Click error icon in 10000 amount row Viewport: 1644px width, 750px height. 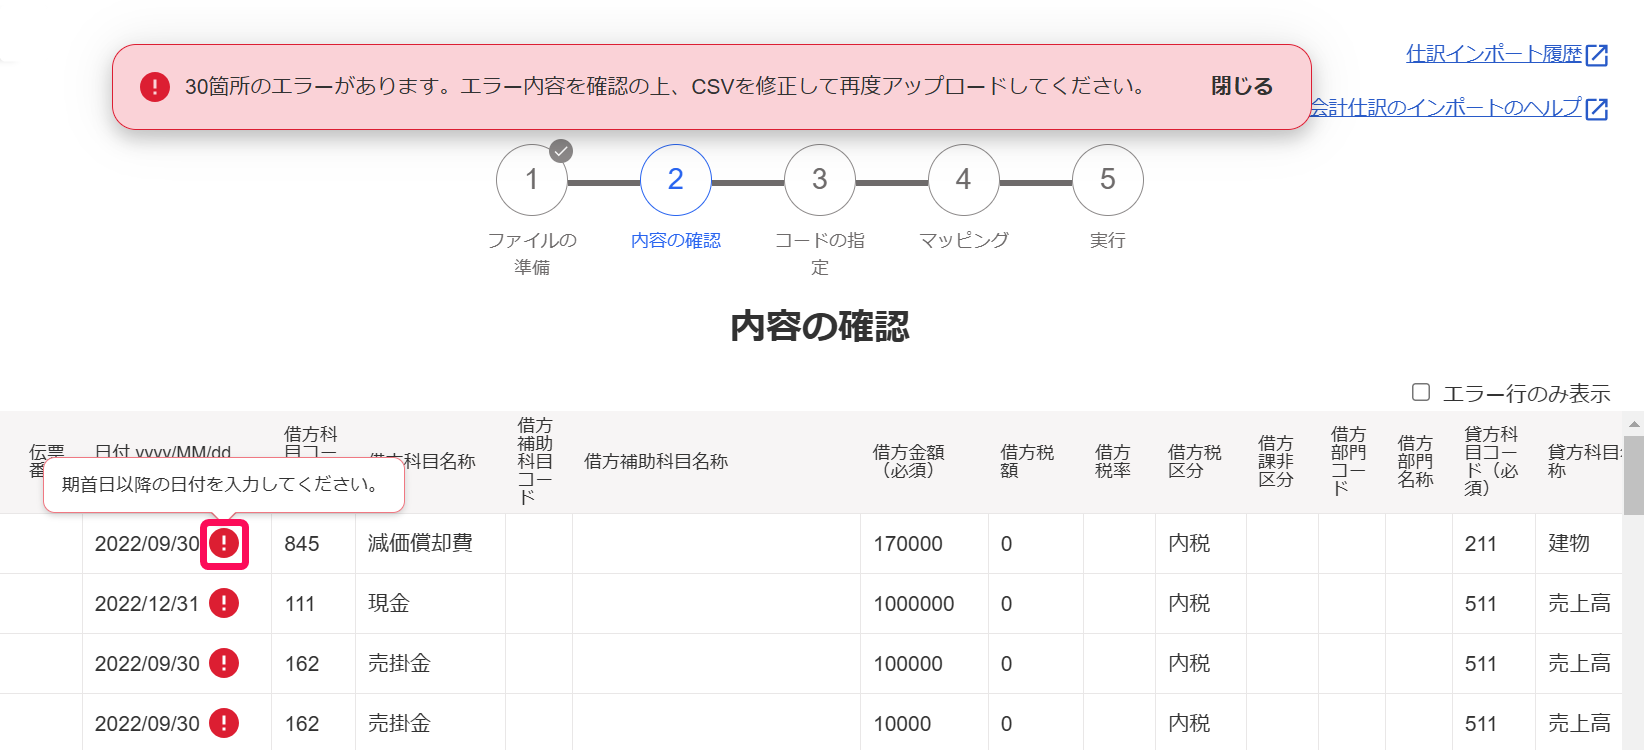tap(224, 723)
